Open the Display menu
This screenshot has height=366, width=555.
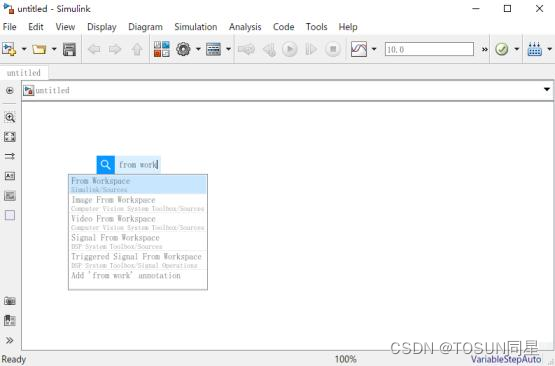pos(102,27)
